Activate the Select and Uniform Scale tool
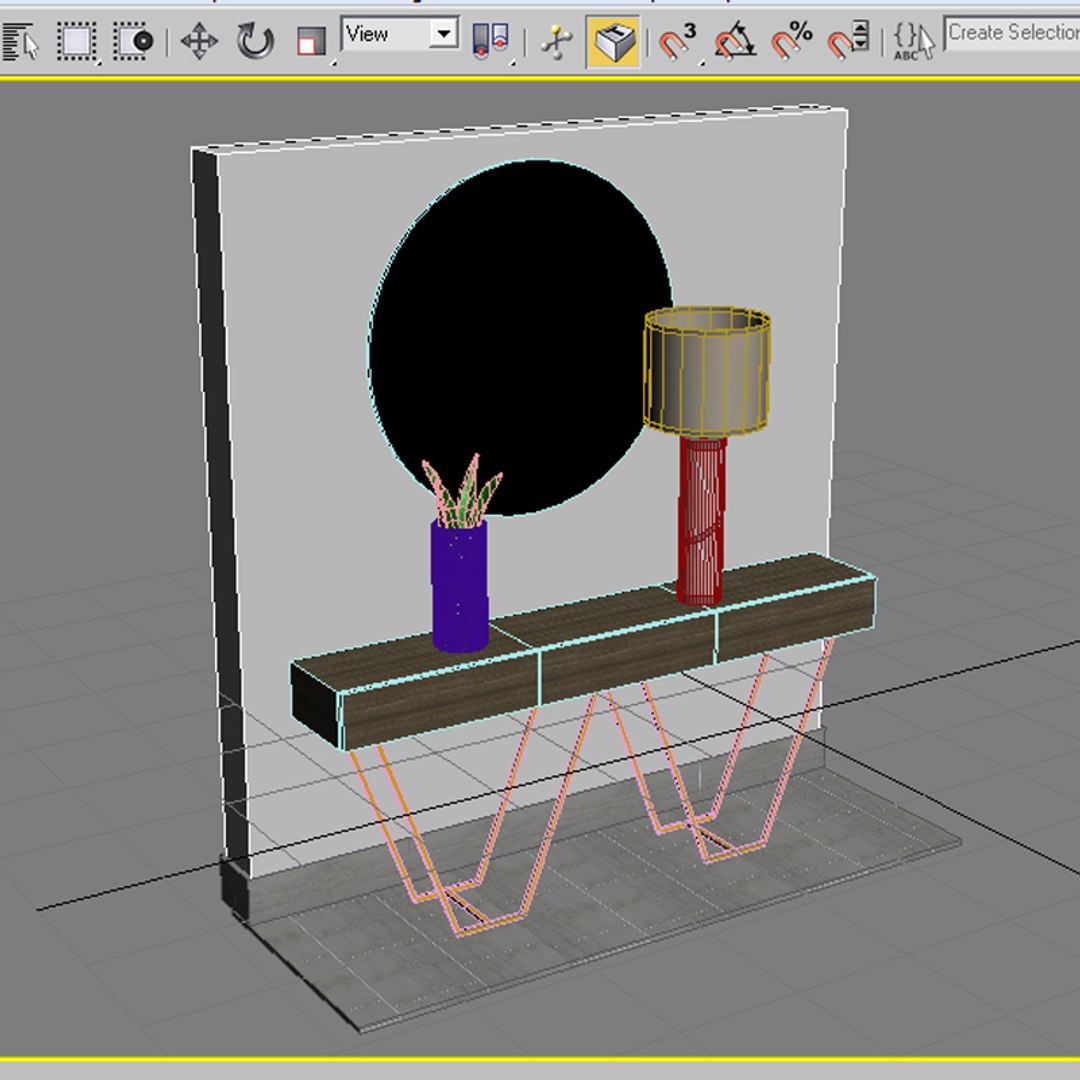The width and height of the screenshot is (1080, 1080). point(311,41)
